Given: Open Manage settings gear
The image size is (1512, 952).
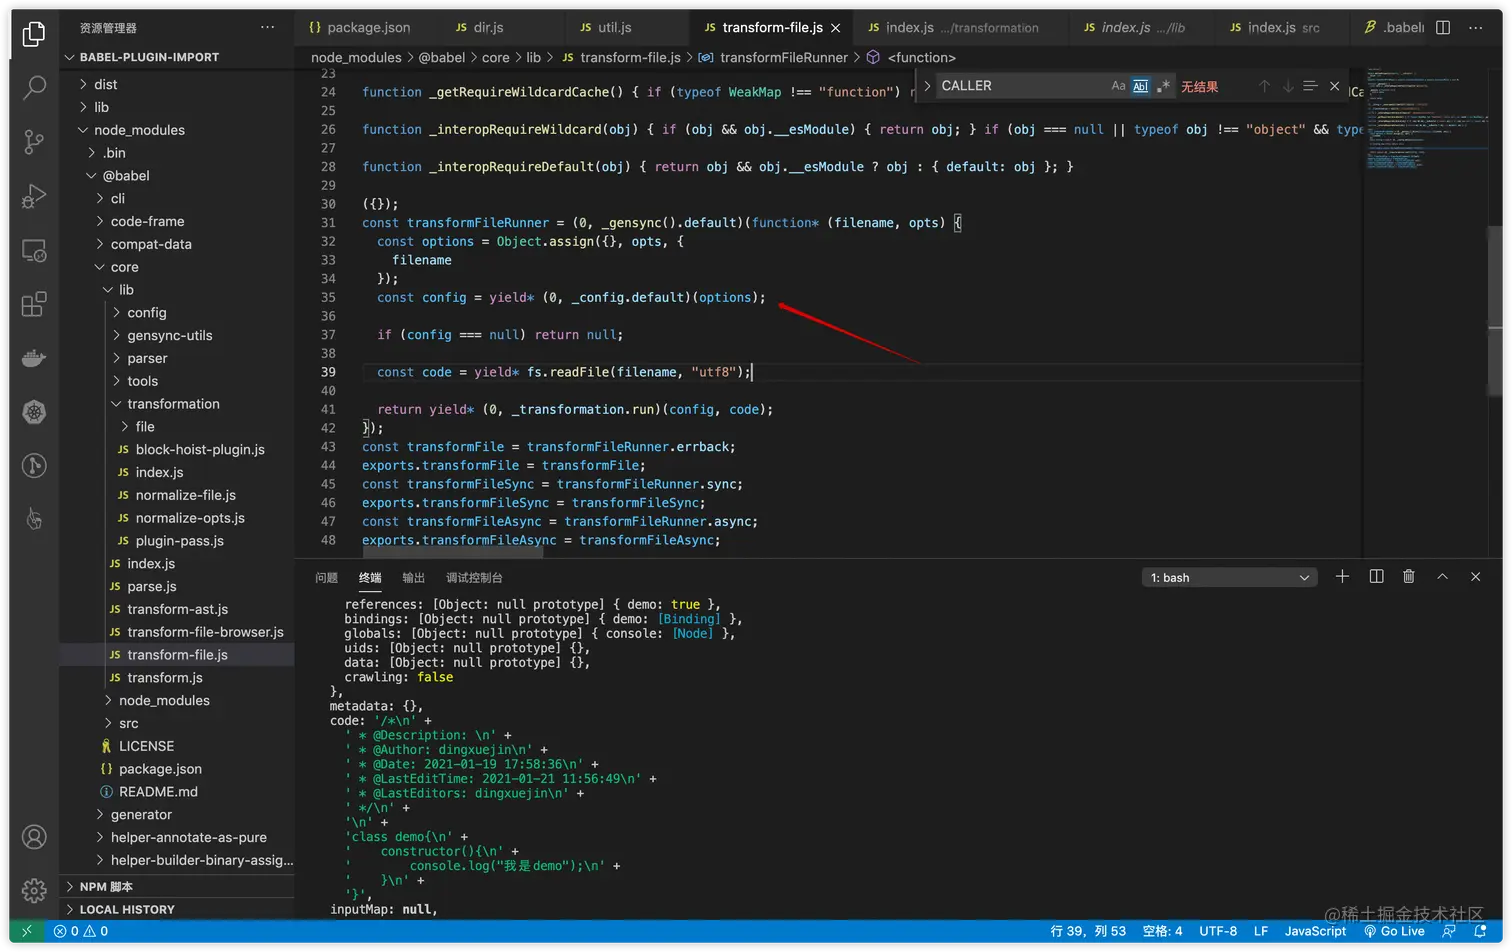Looking at the screenshot, I should pos(34,890).
